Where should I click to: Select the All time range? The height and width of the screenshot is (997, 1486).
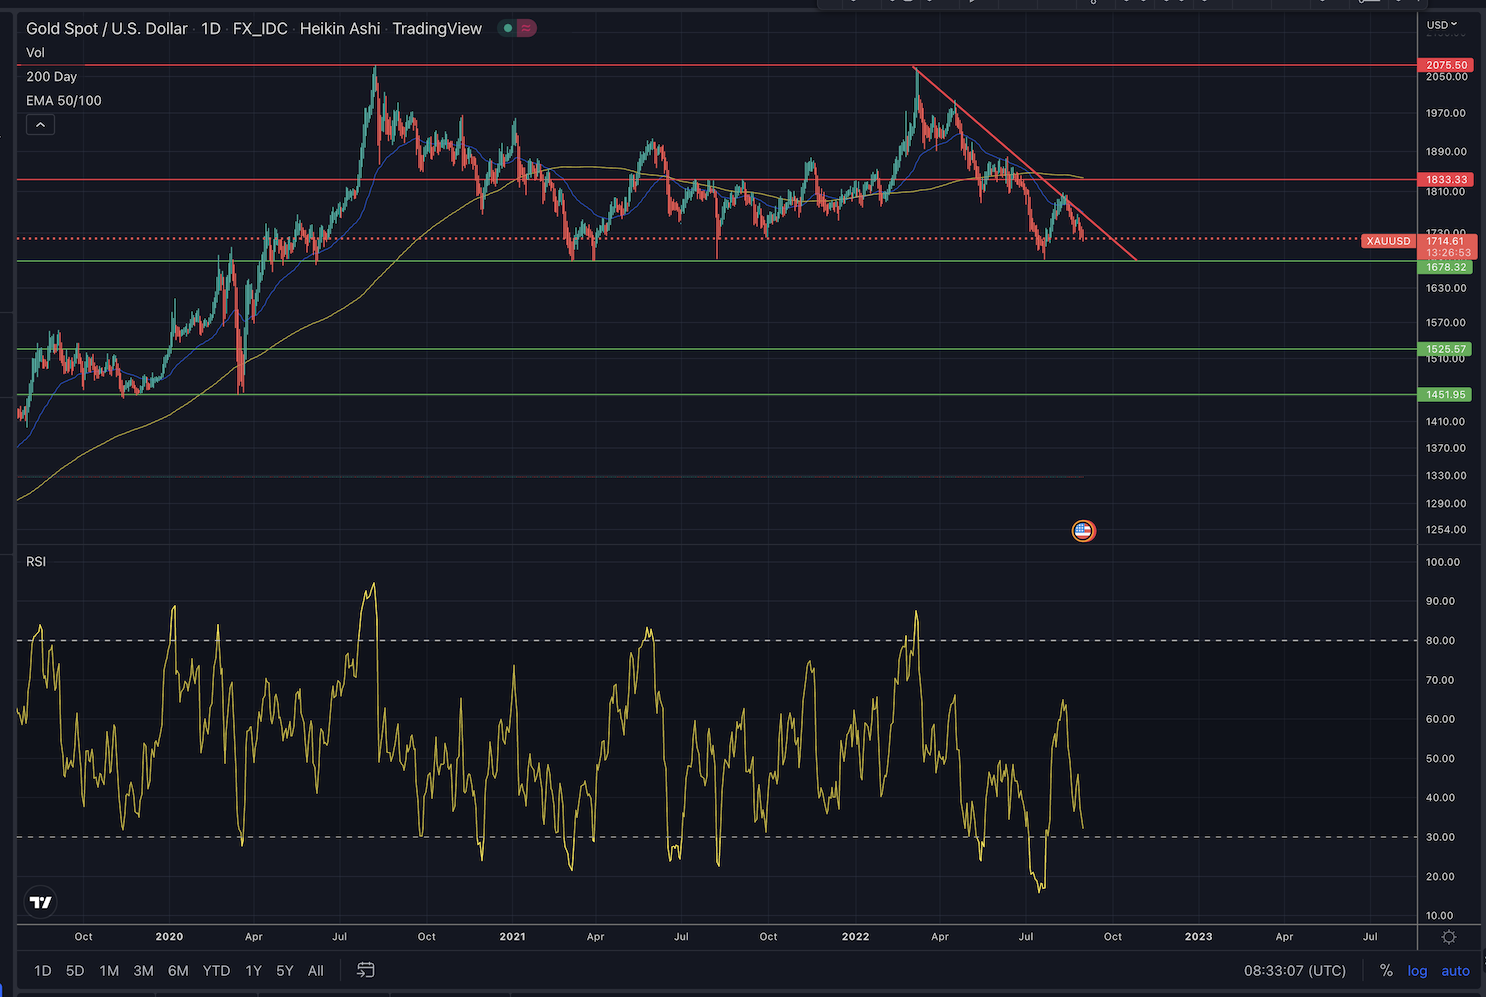tap(316, 970)
